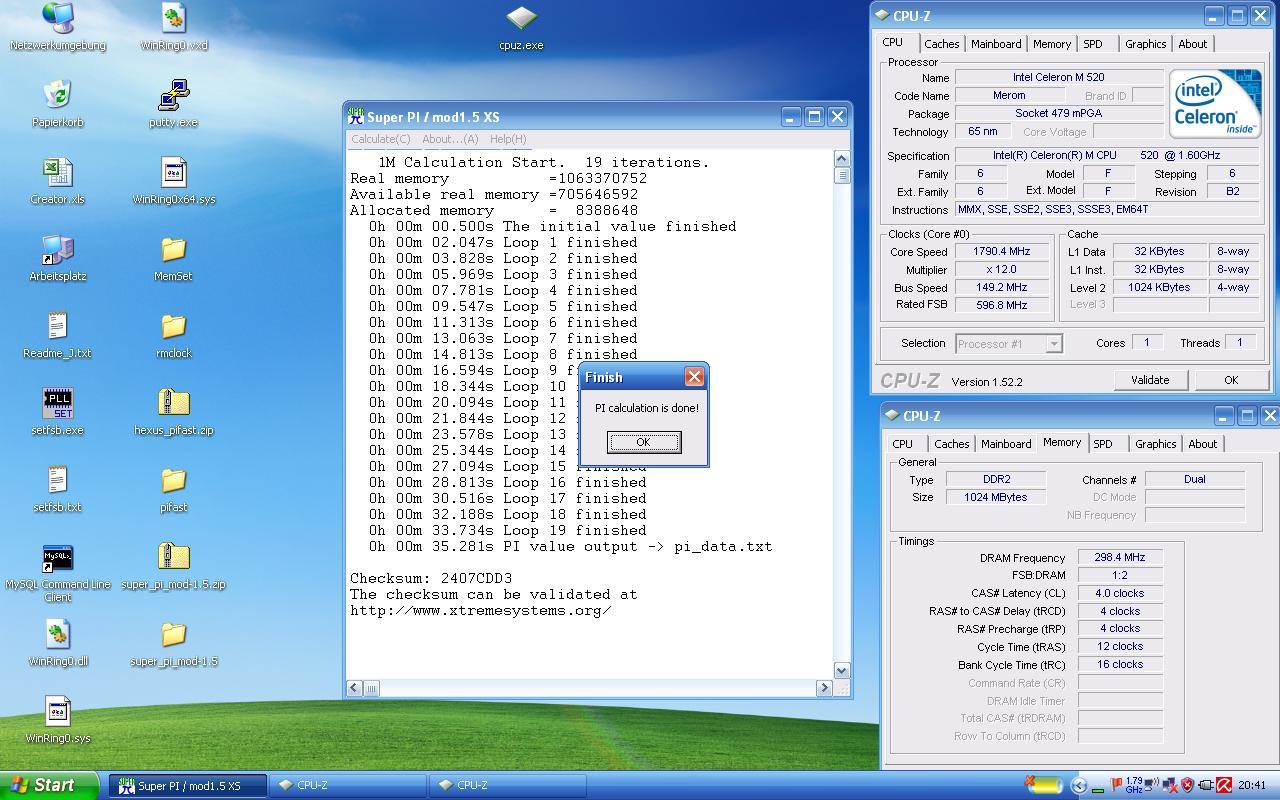This screenshot has width=1280, height=800.
Task: Close the Finish dialog with its X
Action: (x=694, y=377)
